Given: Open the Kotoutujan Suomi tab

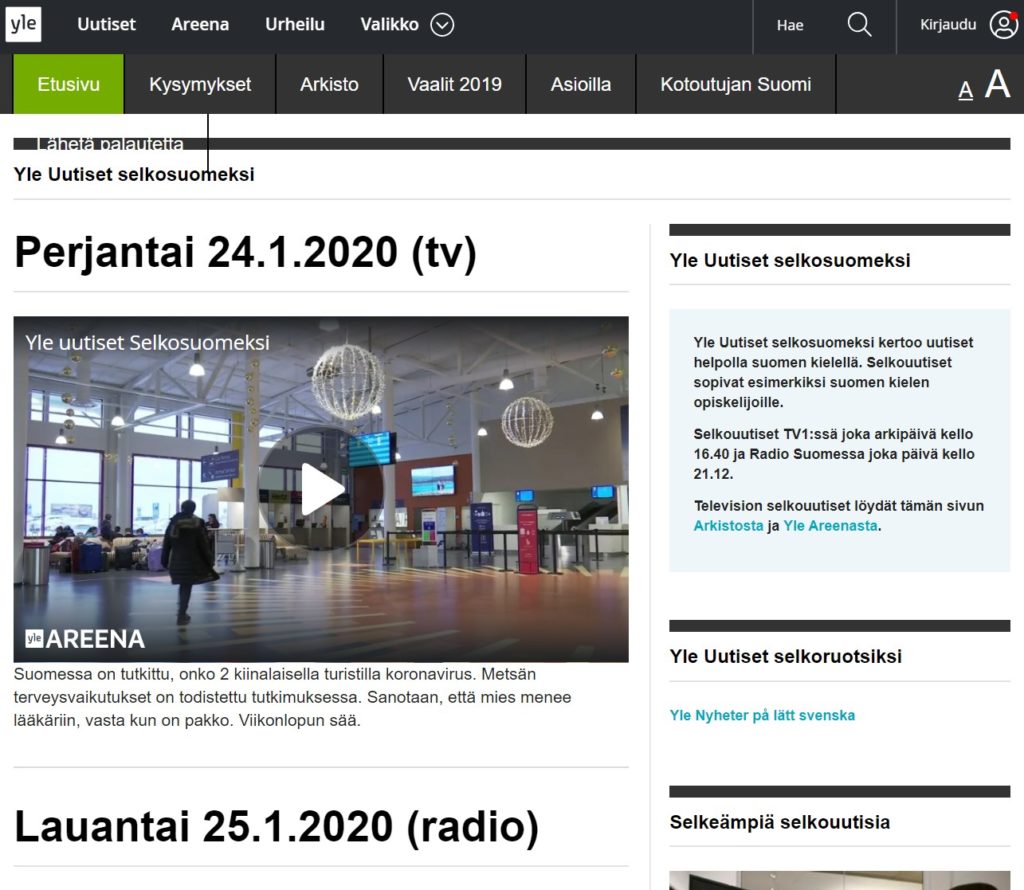Looking at the screenshot, I should pyautogui.click(x=735, y=84).
